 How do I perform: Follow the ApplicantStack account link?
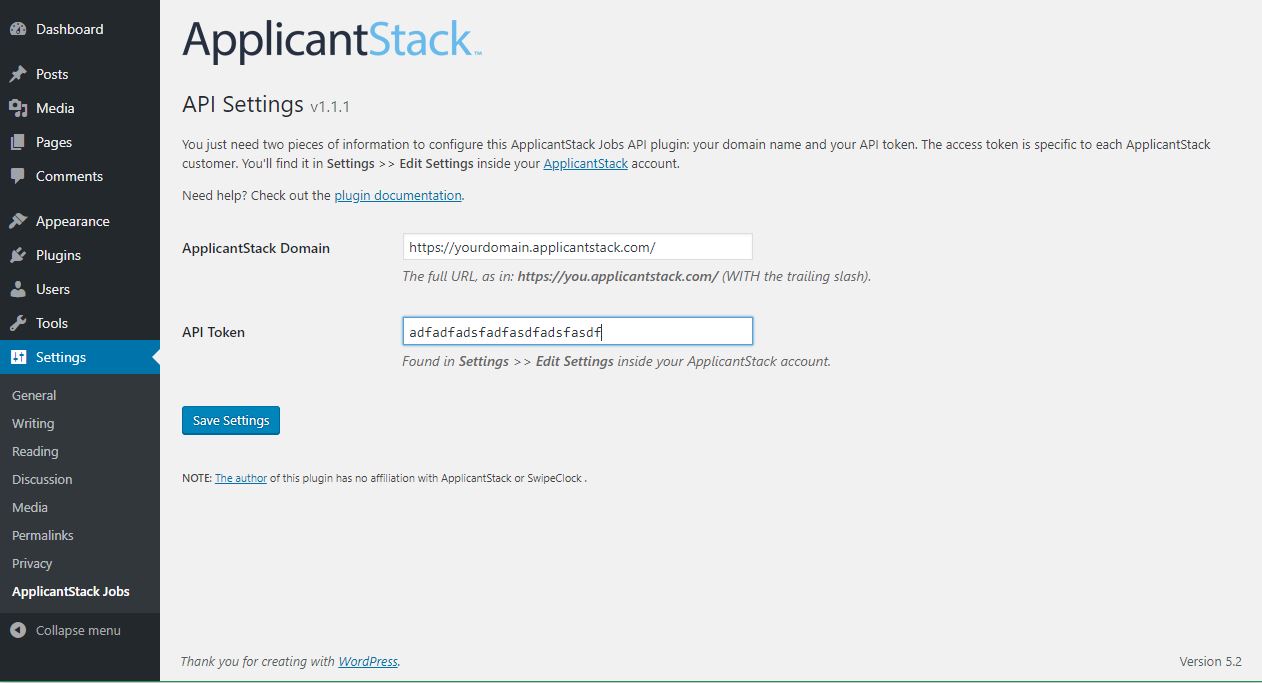585,163
